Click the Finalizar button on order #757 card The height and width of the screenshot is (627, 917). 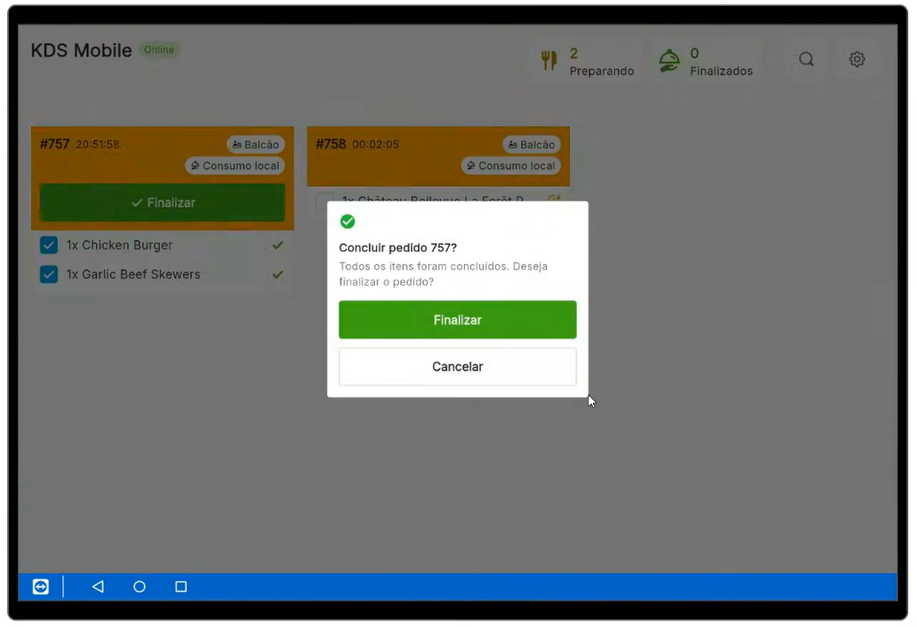[163, 202]
